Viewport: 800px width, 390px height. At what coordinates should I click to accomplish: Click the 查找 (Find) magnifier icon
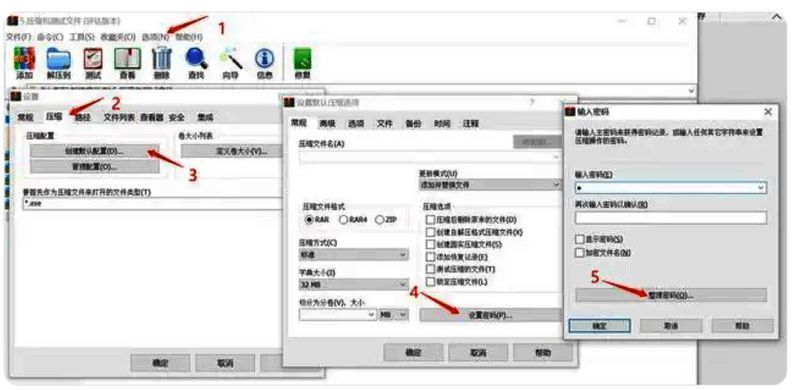click(196, 63)
